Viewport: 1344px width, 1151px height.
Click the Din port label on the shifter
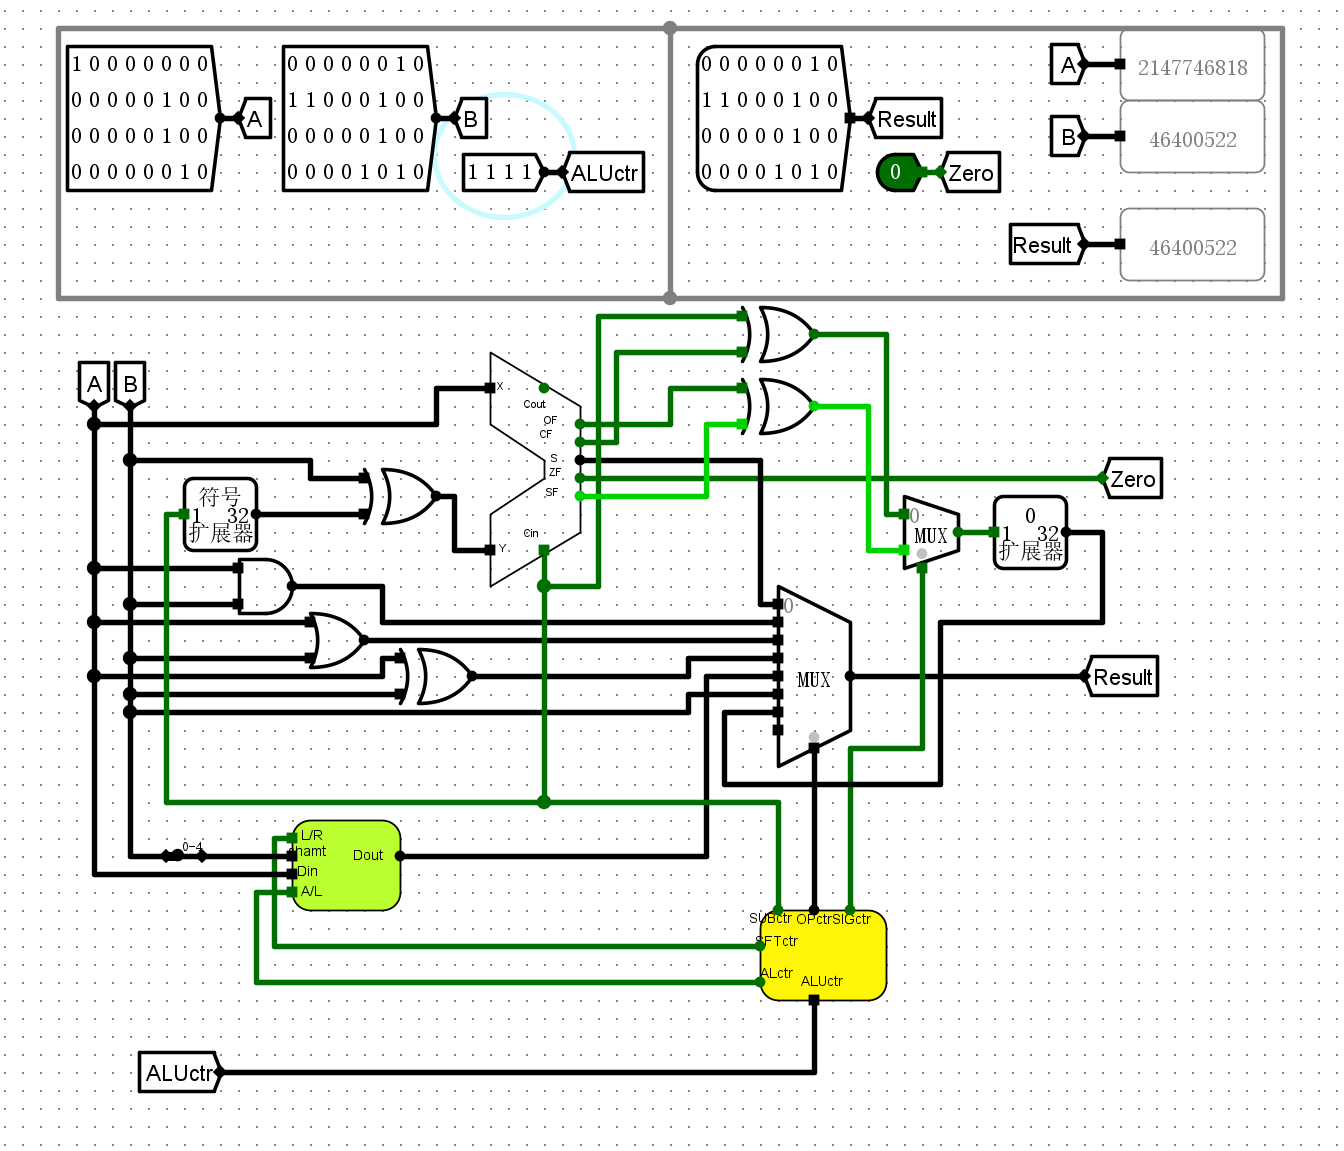(308, 871)
